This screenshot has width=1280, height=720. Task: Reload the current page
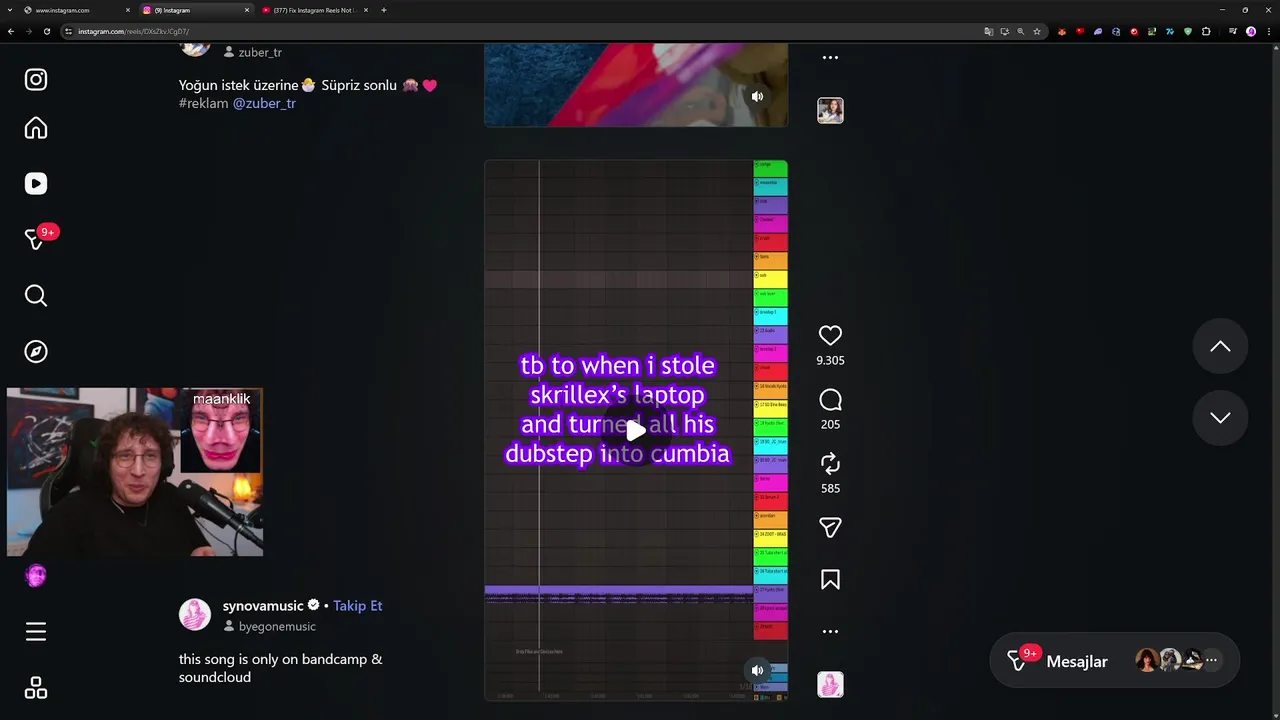(47, 31)
